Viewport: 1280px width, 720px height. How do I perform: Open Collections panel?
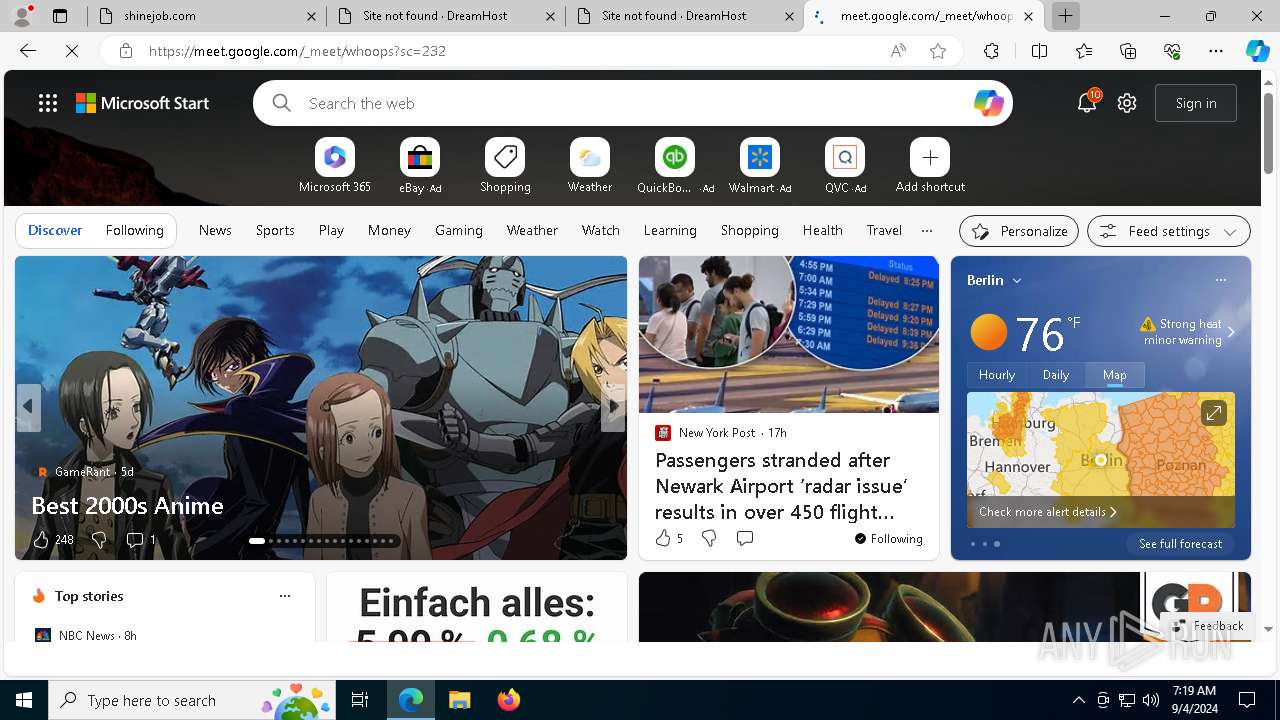point(1128,51)
